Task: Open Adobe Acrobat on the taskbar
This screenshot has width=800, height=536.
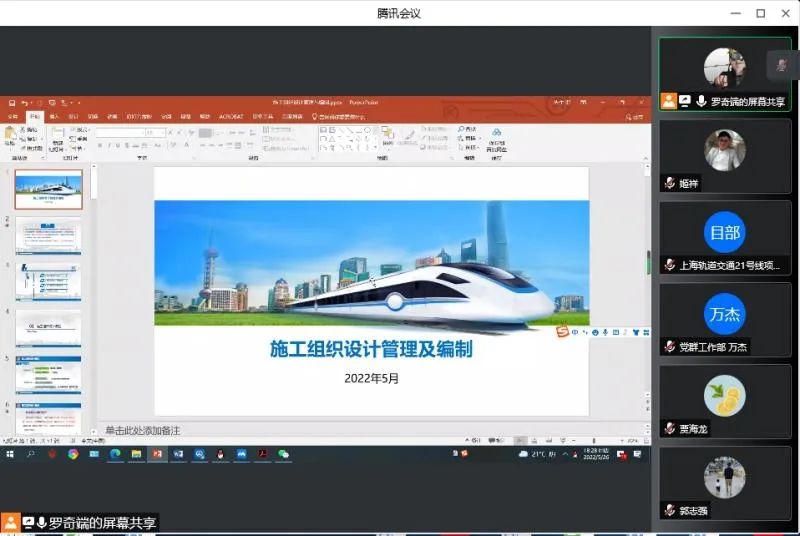Action: [x=263, y=454]
